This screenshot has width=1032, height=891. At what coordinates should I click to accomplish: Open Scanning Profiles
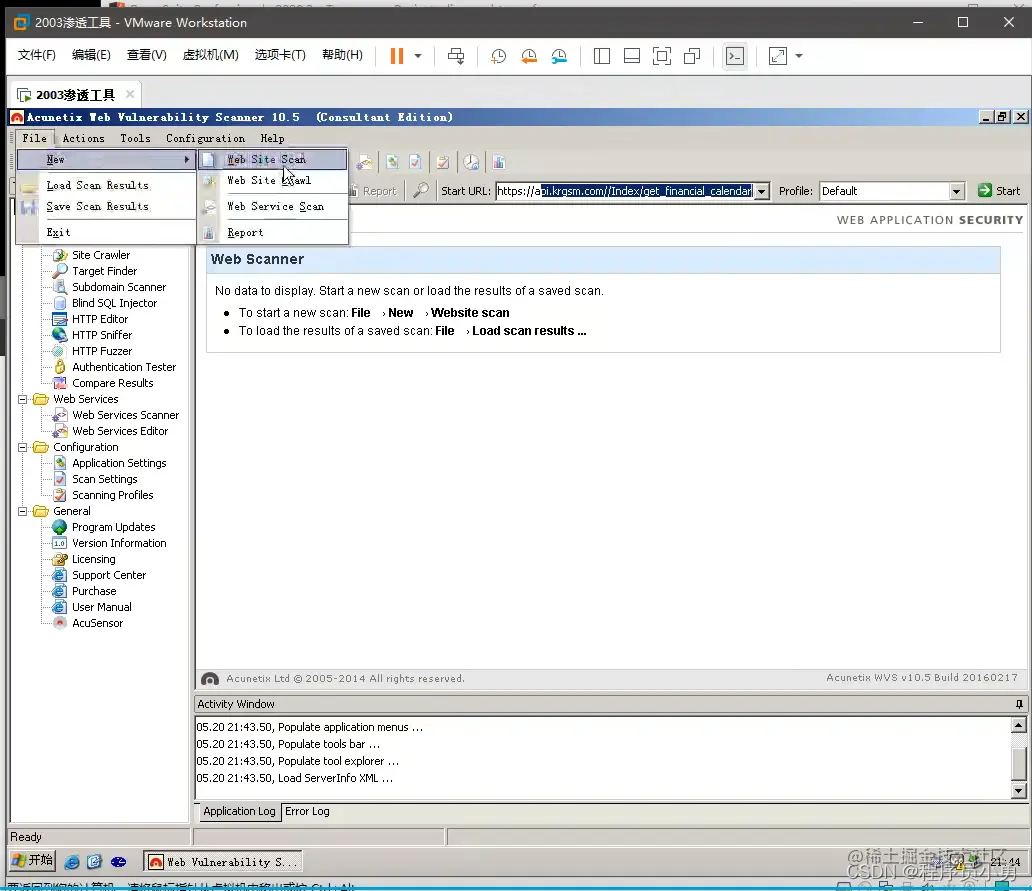(112, 495)
